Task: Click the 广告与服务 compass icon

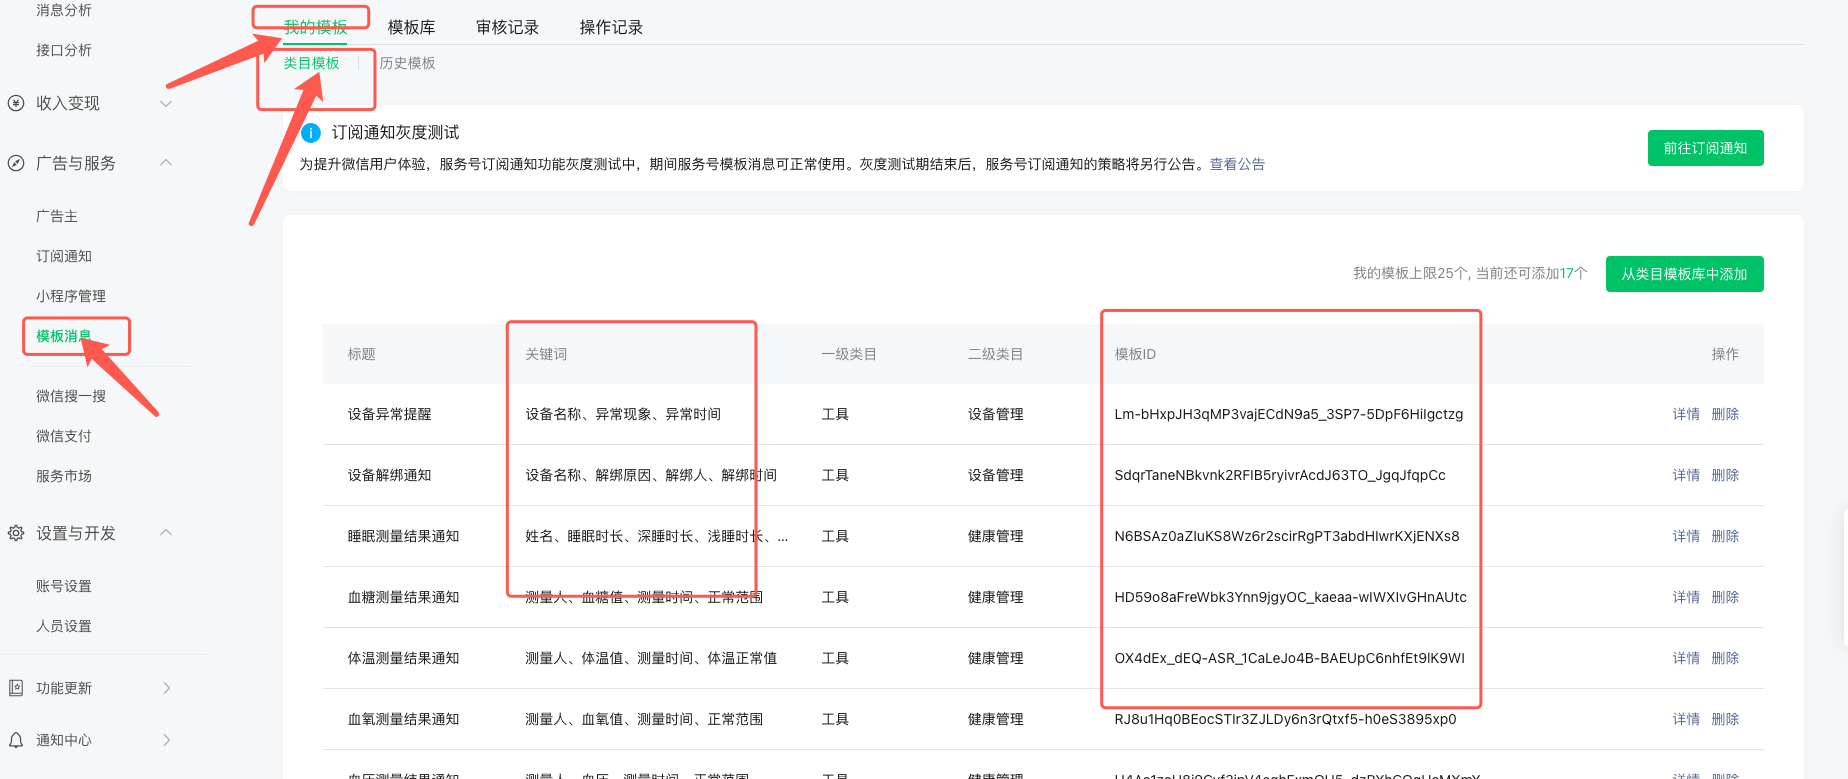Action: 16,163
